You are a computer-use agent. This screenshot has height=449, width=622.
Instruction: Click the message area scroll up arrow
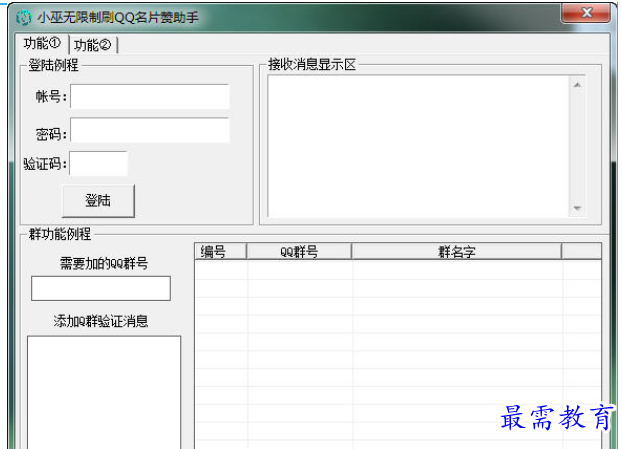point(577,84)
